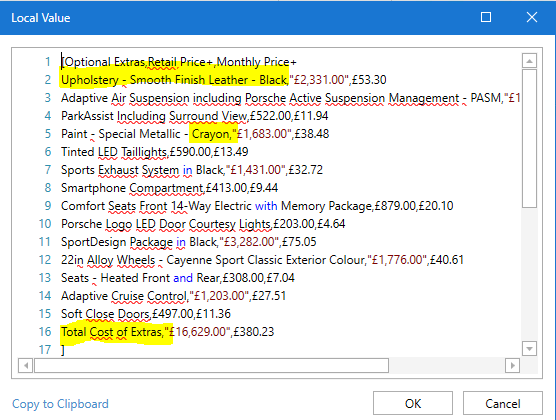Click the 'Soft Close Doors' line

click(145, 314)
